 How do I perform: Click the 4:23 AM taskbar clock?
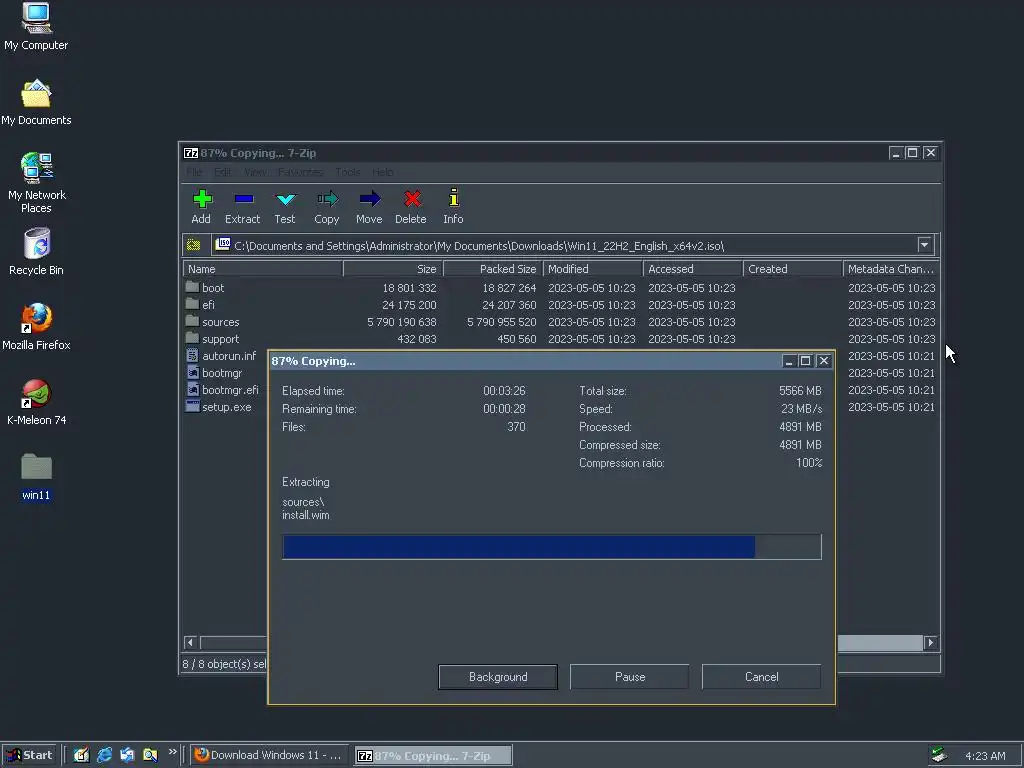pos(985,756)
